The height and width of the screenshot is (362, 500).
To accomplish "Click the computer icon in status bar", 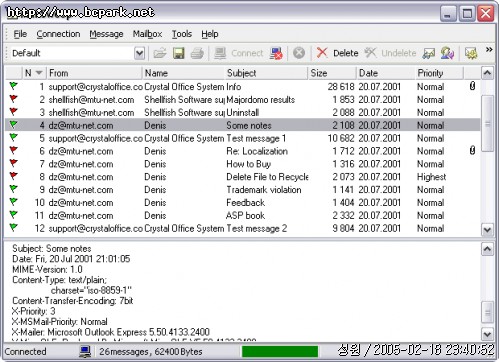I will click(x=85, y=351).
